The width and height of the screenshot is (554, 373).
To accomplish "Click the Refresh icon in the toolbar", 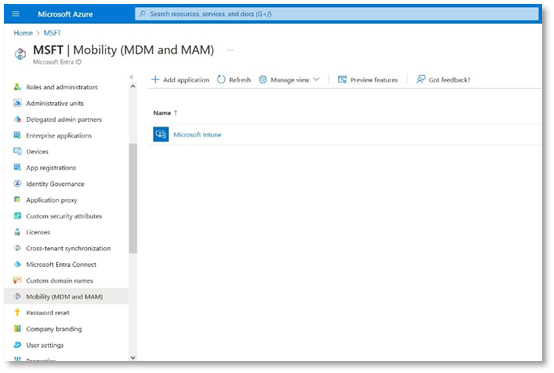I will point(221,79).
